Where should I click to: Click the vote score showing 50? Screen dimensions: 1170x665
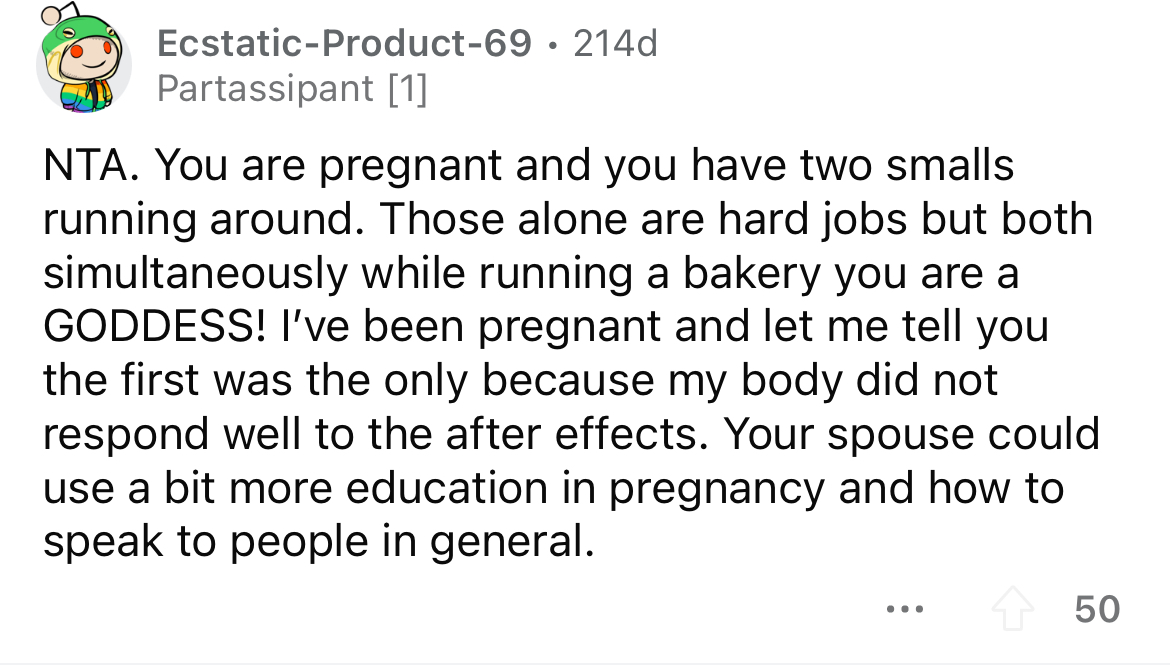[1096, 608]
